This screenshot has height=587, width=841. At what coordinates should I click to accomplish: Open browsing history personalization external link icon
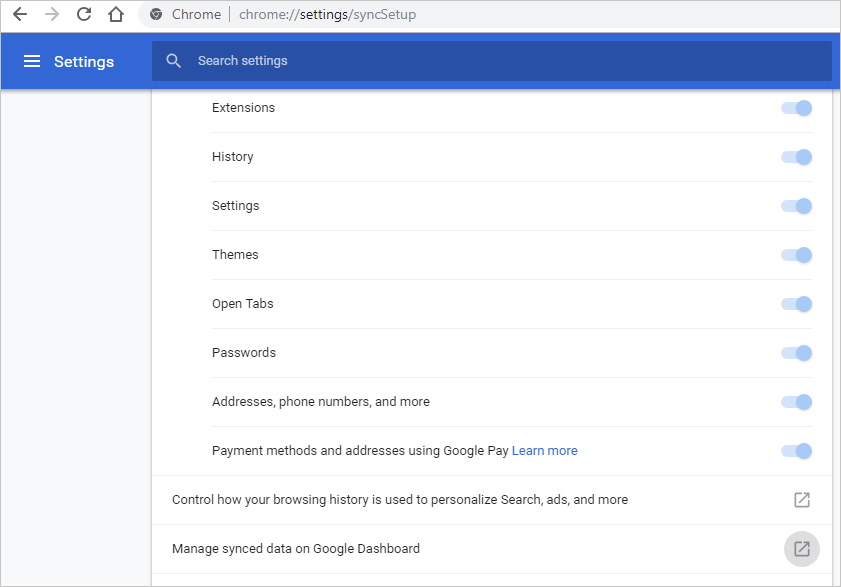[802, 500]
